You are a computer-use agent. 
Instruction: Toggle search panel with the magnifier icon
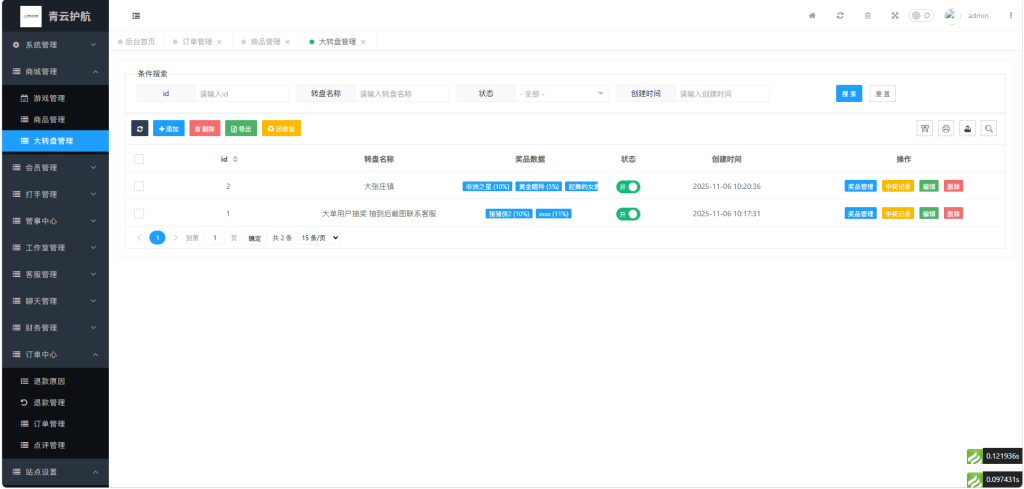click(x=989, y=129)
